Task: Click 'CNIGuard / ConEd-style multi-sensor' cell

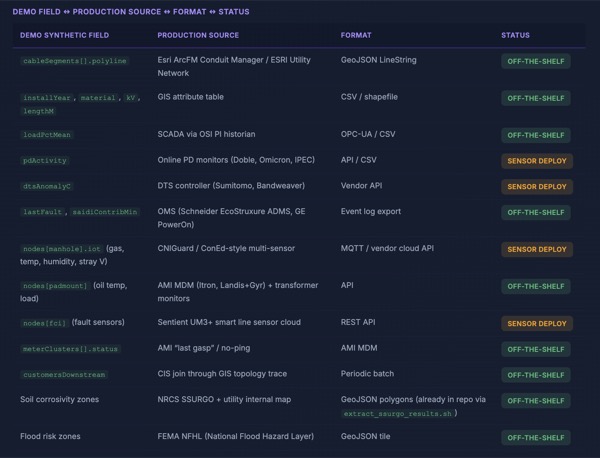Action: 226,248
